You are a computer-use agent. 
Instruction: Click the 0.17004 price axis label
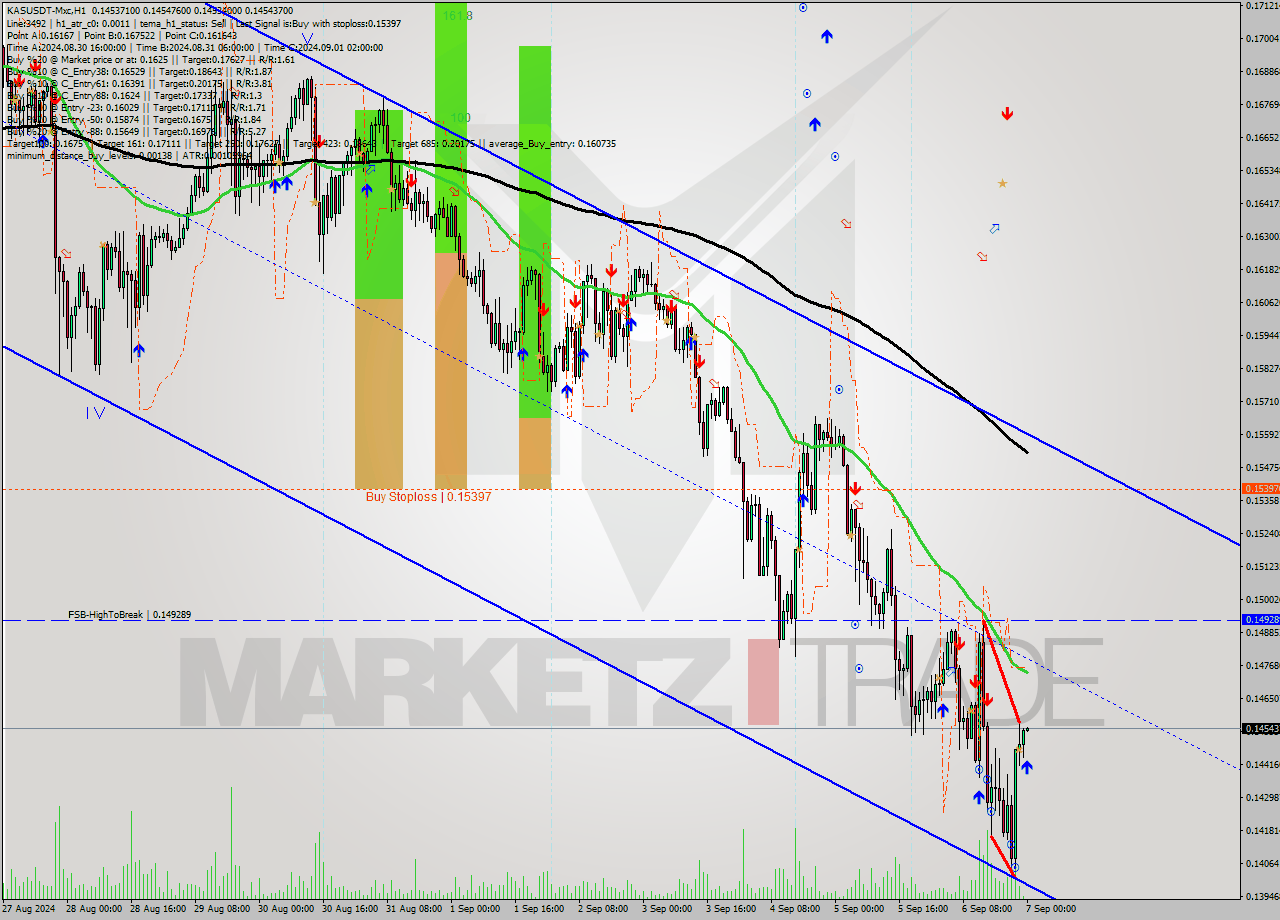tap(1261, 39)
